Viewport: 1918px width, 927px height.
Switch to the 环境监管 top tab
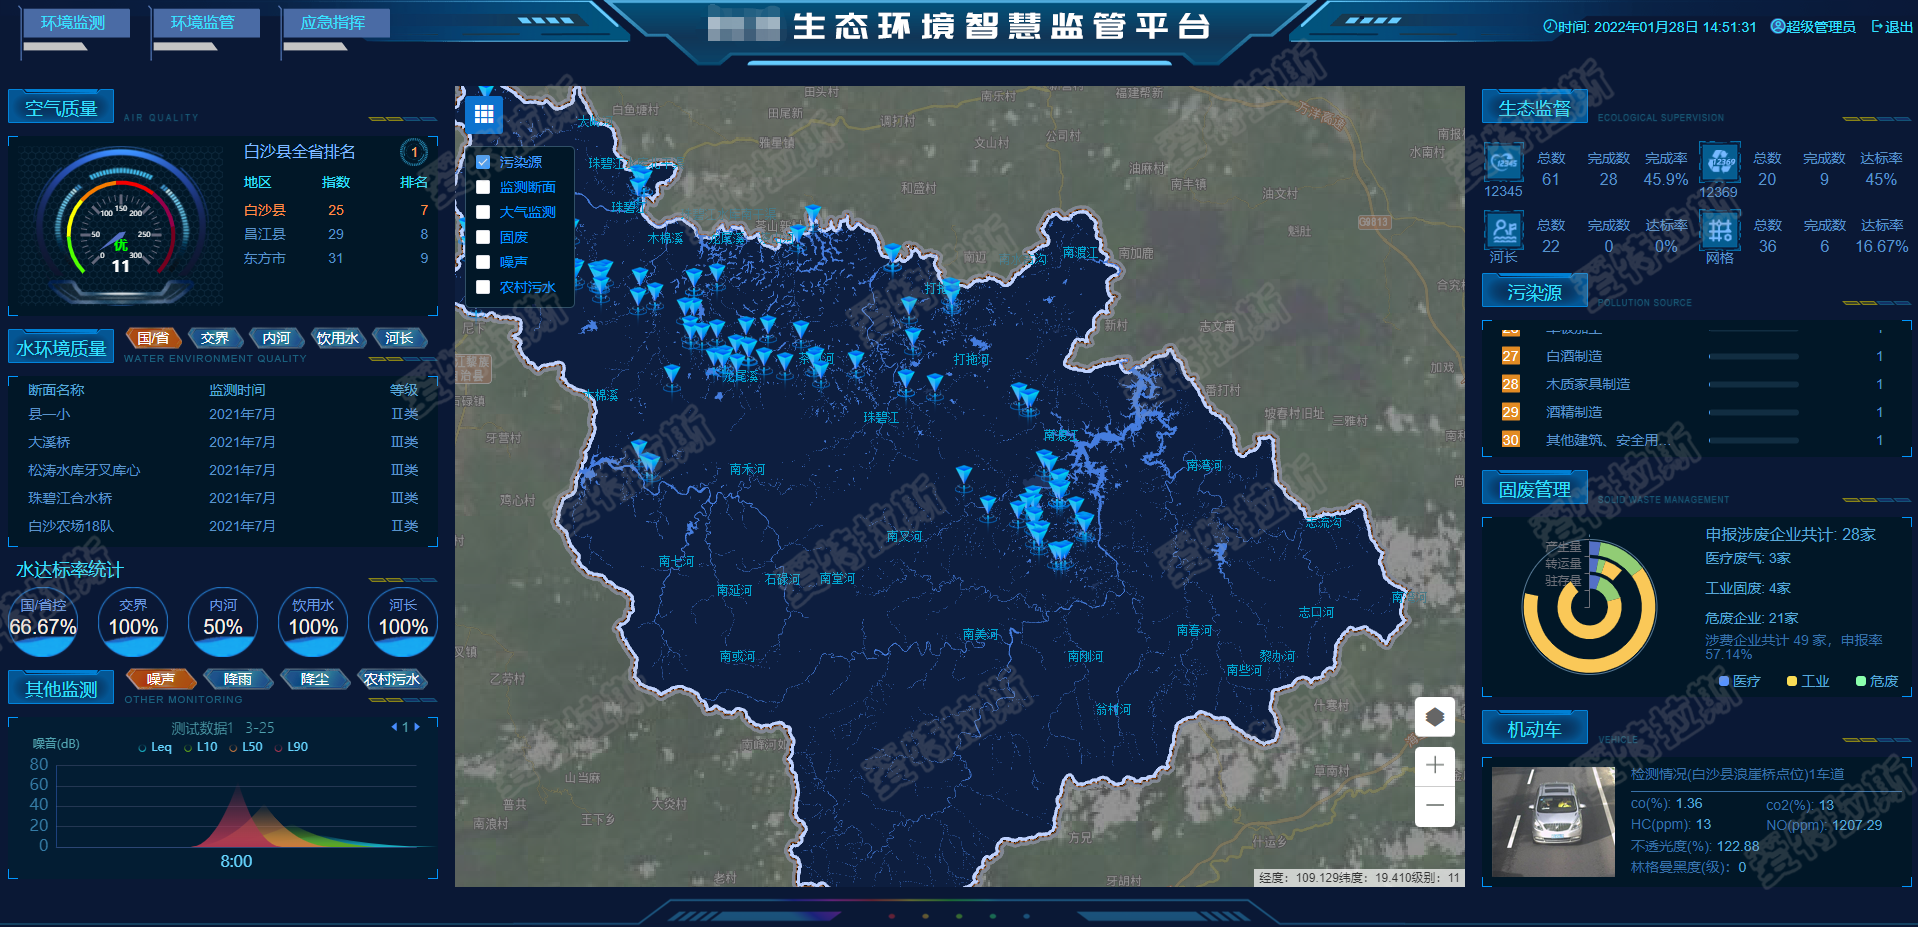[203, 23]
